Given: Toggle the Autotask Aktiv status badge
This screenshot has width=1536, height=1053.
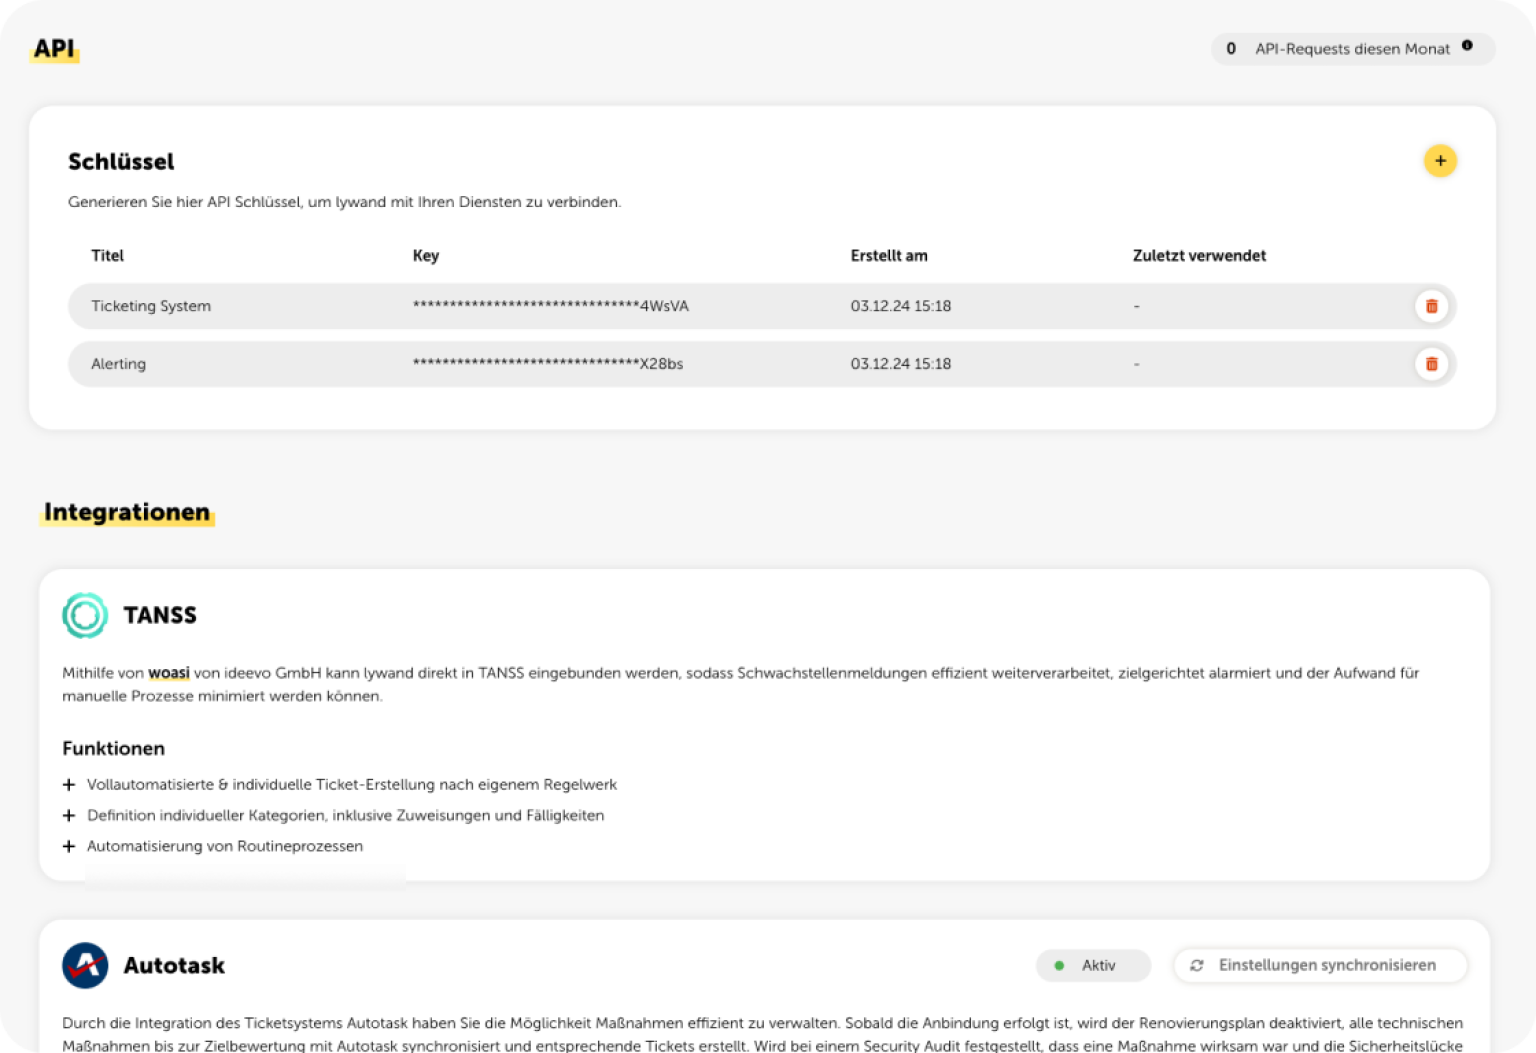Looking at the screenshot, I should (x=1093, y=965).
